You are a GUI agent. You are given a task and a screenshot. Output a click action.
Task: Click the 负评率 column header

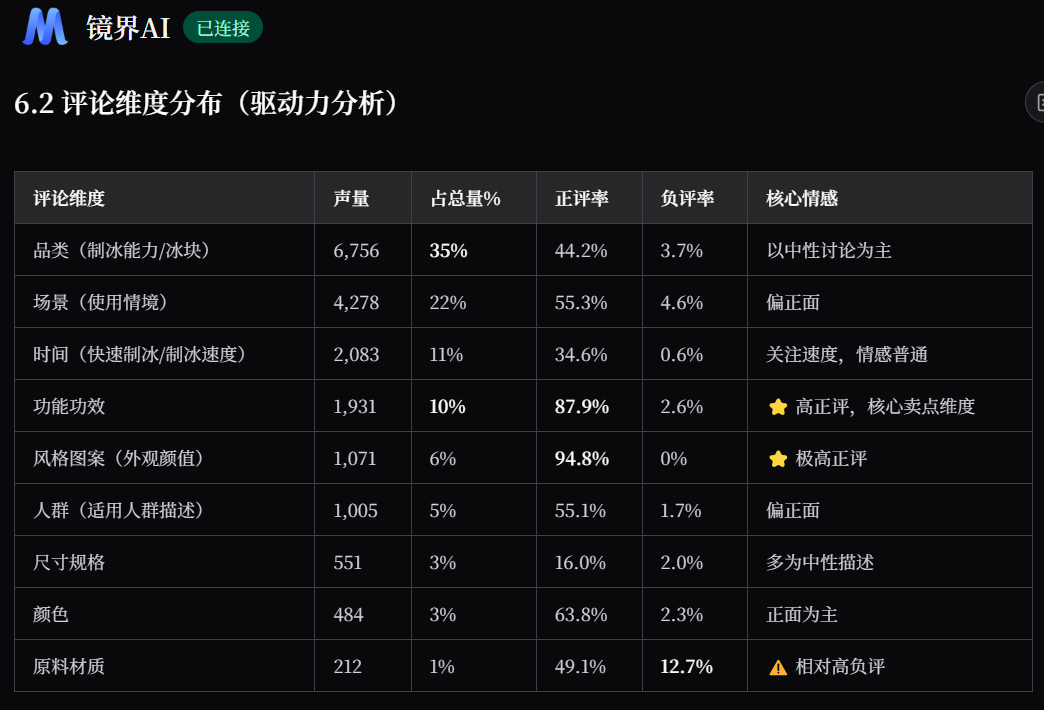tap(687, 198)
